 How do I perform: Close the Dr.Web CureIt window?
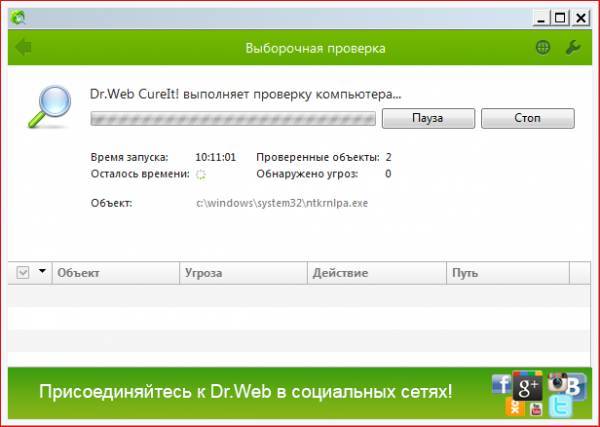(x=581, y=18)
